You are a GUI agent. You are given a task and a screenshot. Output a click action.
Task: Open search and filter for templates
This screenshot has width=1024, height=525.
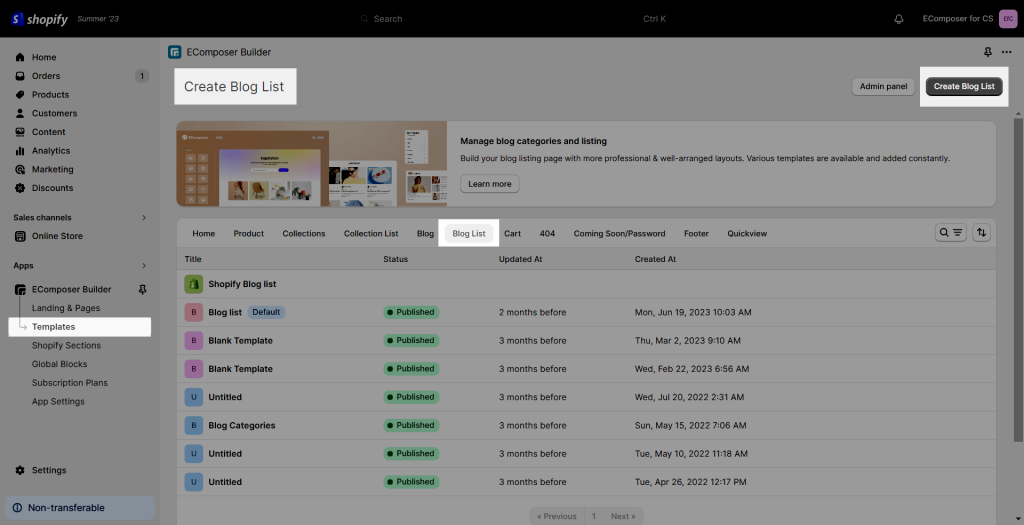951,232
